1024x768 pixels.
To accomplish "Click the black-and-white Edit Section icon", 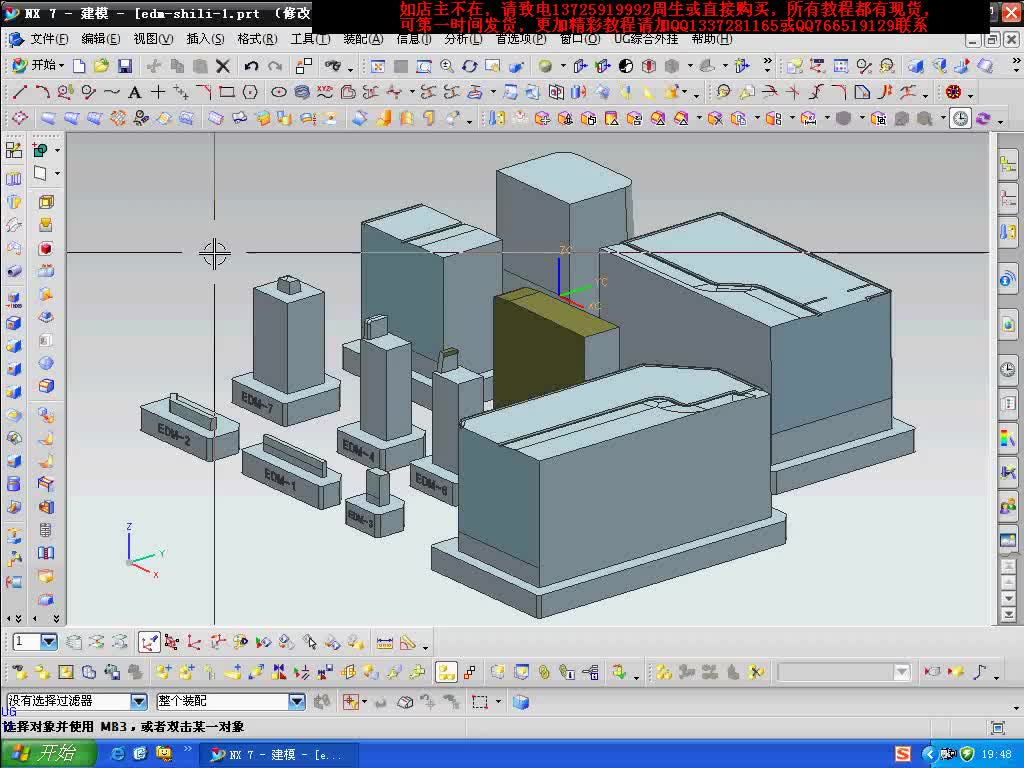I will (x=626, y=66).
